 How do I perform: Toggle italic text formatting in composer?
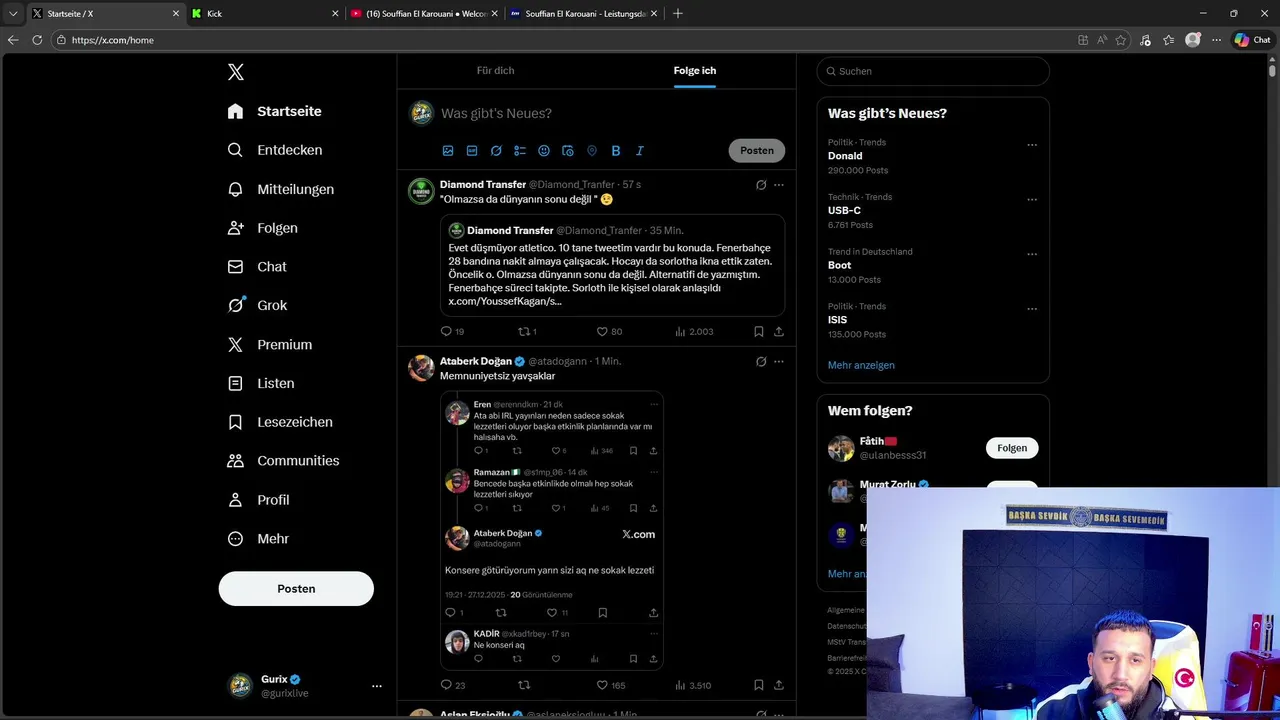click(640, 151)
